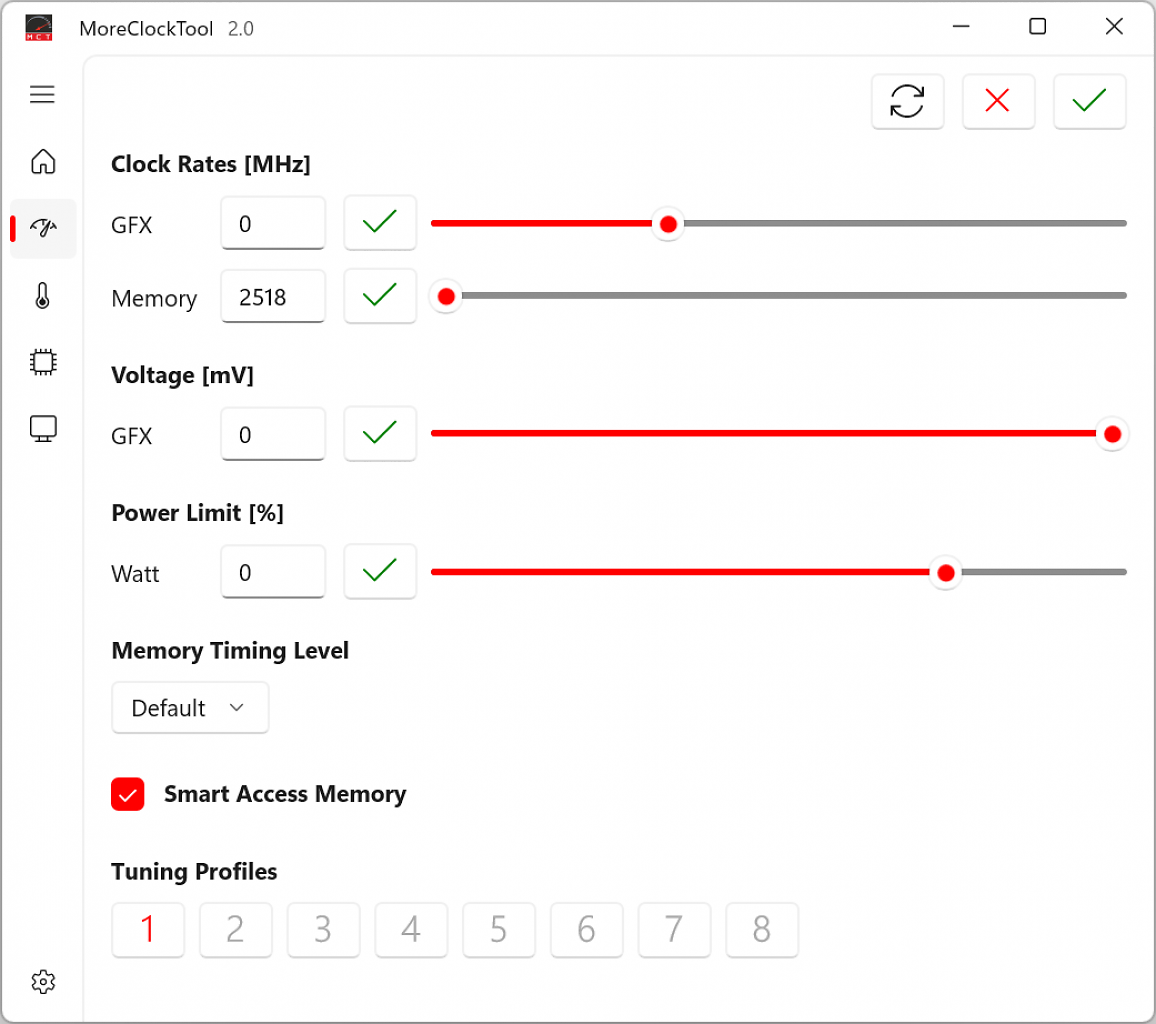This screenshot has height=1024, width=1156.
Task: Click the GFX clock rate slider handle
Action: pos(668,224)
